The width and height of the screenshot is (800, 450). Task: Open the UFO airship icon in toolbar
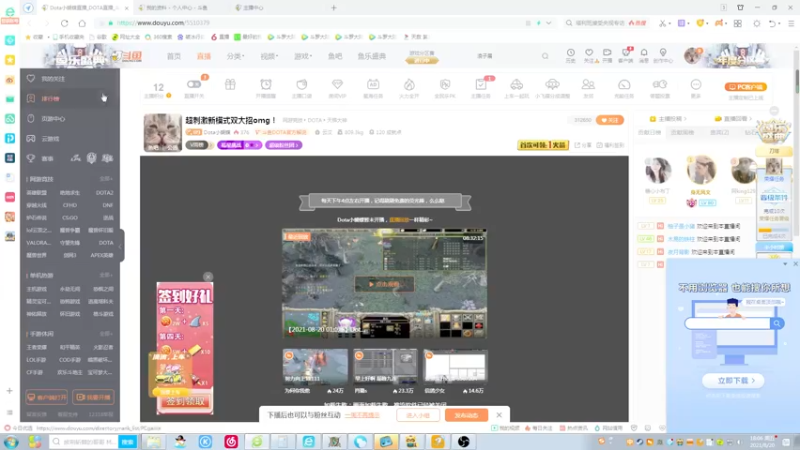[552, 84]
